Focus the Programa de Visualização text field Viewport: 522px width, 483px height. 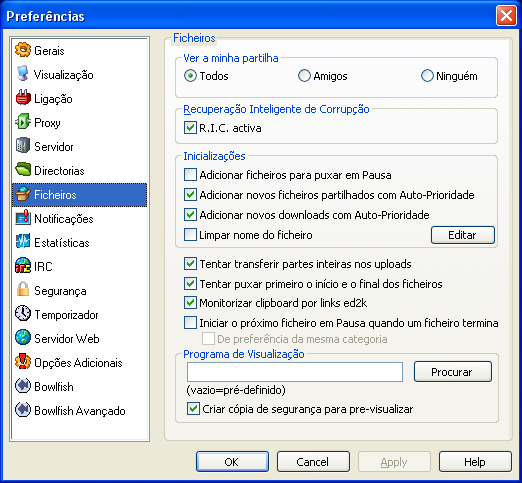pos(295,372)
